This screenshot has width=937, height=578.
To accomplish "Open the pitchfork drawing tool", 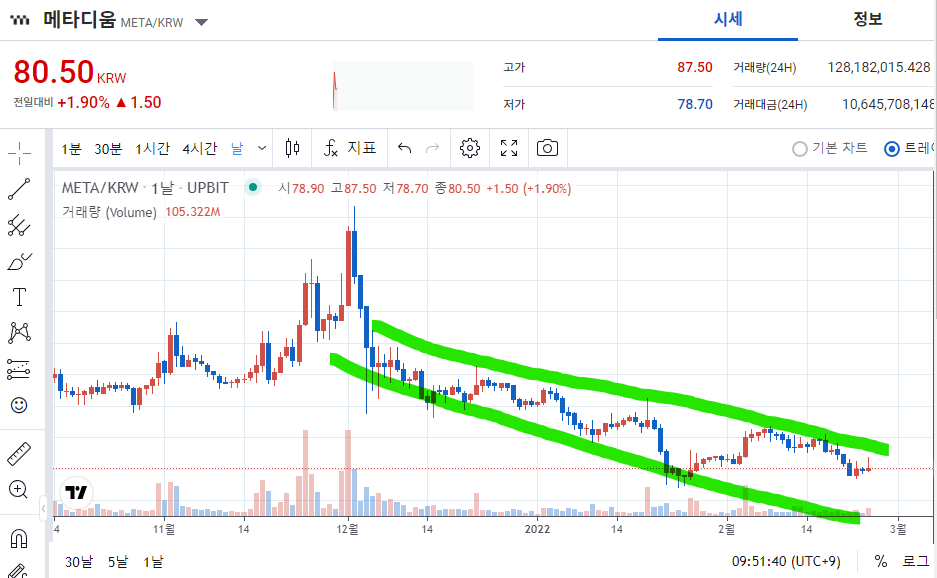I will click(x=19, y=225).
